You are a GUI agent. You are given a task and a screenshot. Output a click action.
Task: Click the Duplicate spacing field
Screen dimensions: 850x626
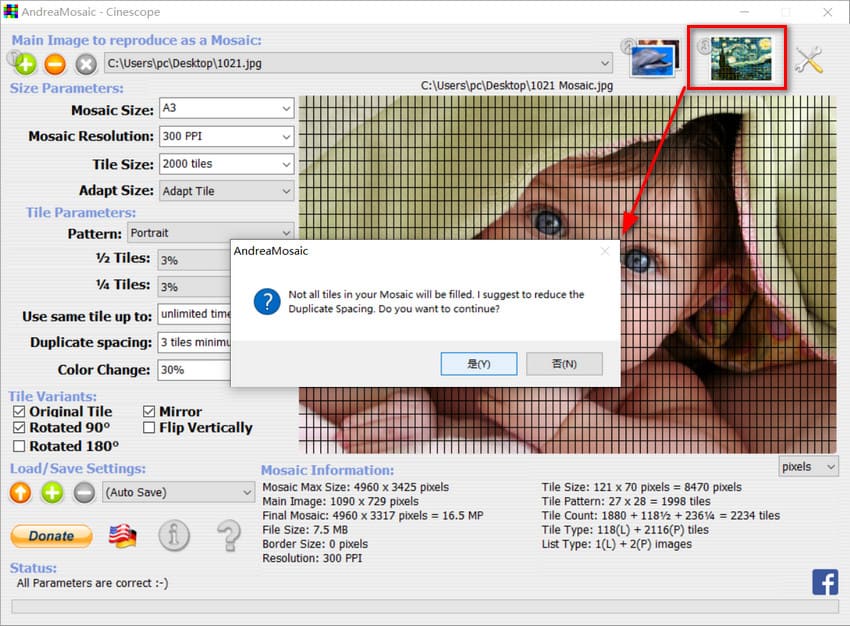[x=194, y=342]
